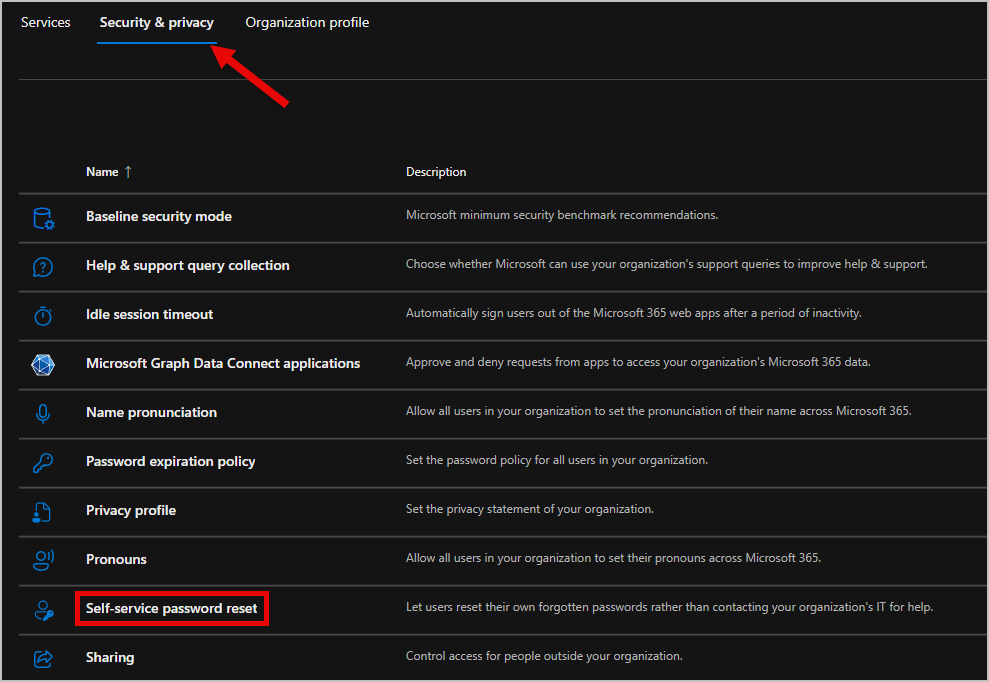
Task: Click the Password expiration policy key icon
Action: coord(43,461)
